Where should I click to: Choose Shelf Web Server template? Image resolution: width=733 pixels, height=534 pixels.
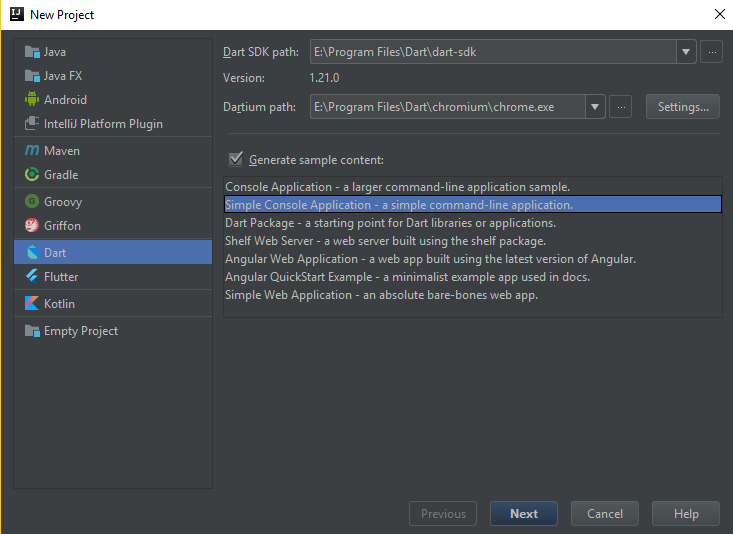click(385, 241)
